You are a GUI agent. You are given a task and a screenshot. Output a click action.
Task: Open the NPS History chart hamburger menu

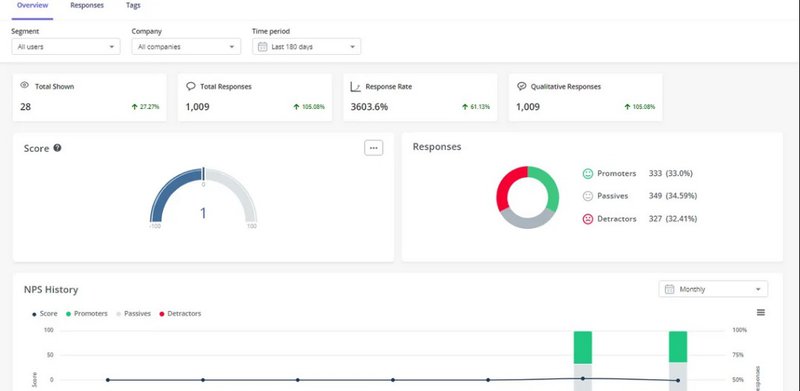[761, 312]
